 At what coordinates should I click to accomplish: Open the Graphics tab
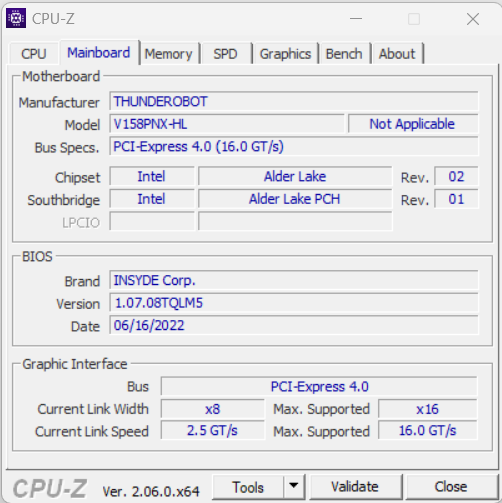[285, 53]
